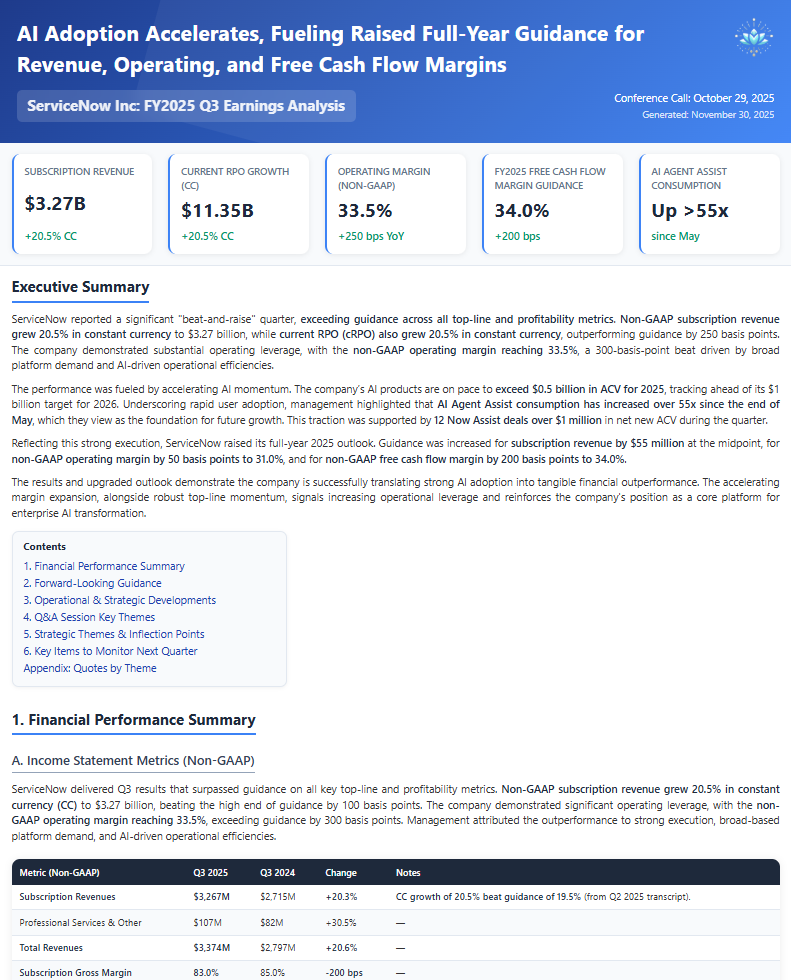Click the ServiceNow FY2025 Q3 Earnings Analysis badge
The height and width of the screenshot is (980, 791).
click(x=186, y=106)
